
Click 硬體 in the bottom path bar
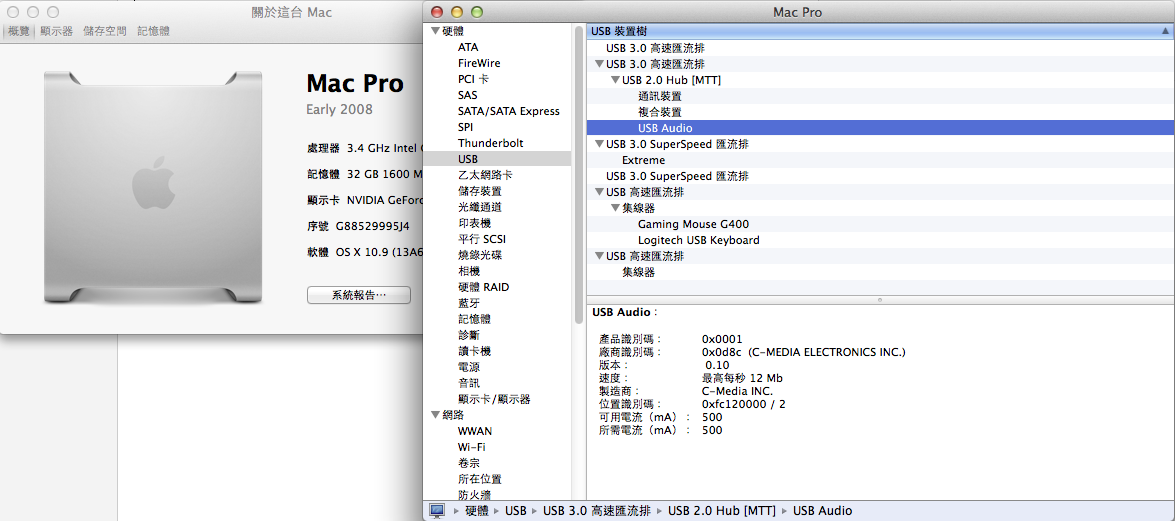(477, 511)
